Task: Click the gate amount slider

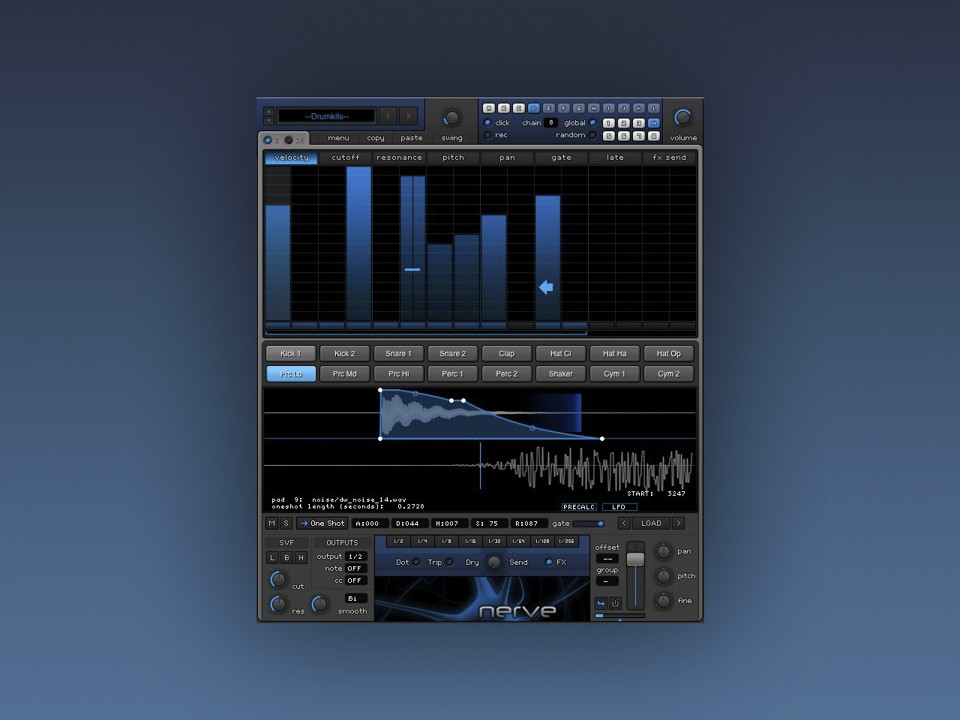Action: pos(589,522)
